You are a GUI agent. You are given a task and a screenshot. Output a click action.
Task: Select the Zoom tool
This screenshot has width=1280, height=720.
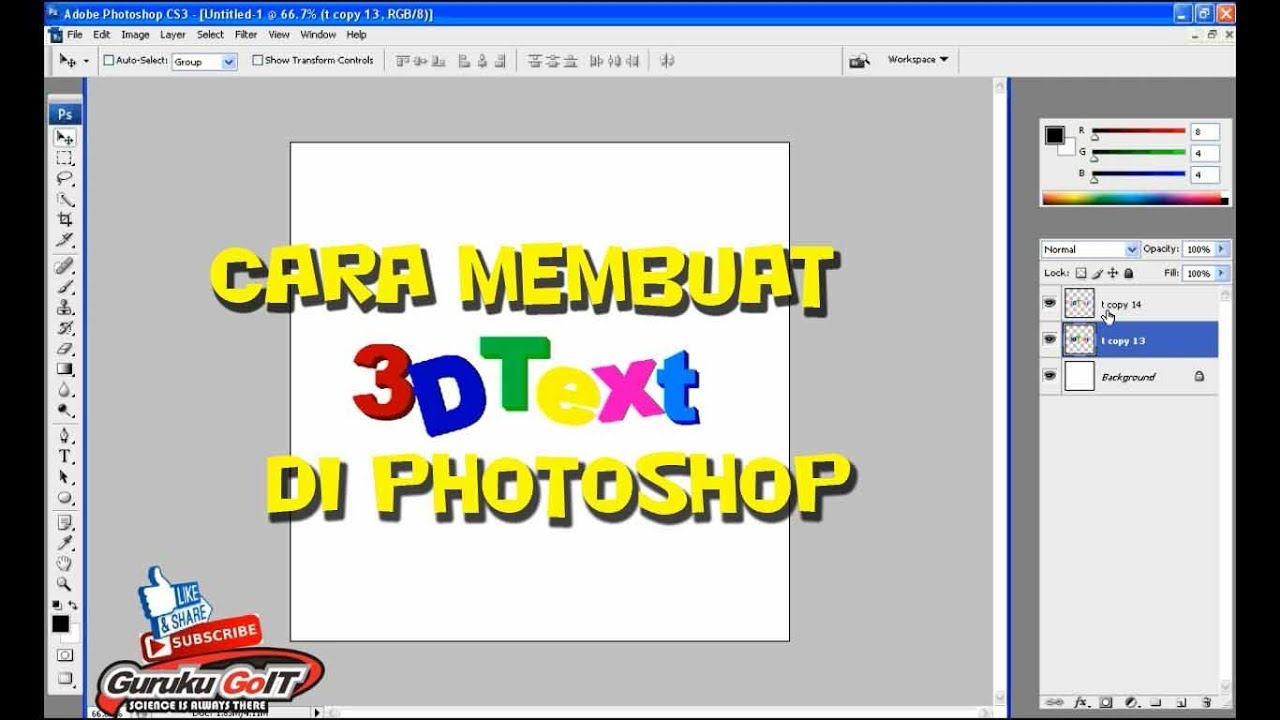click(x=65, y=583)
